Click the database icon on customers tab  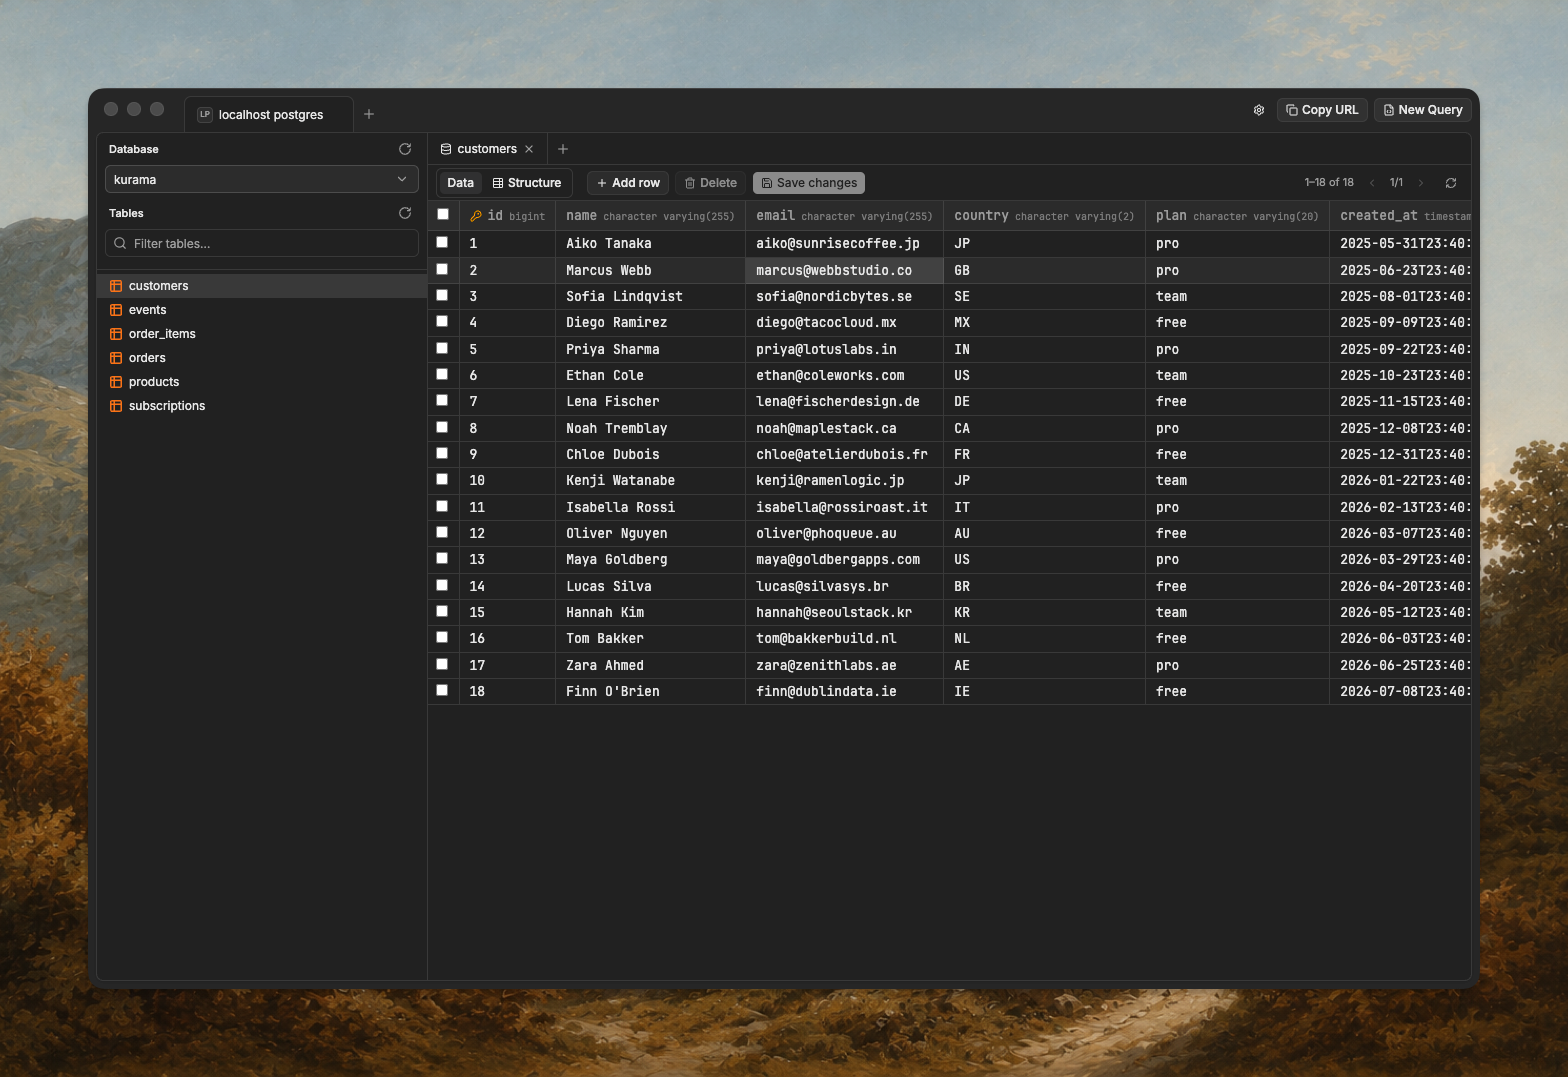(446, 149)
